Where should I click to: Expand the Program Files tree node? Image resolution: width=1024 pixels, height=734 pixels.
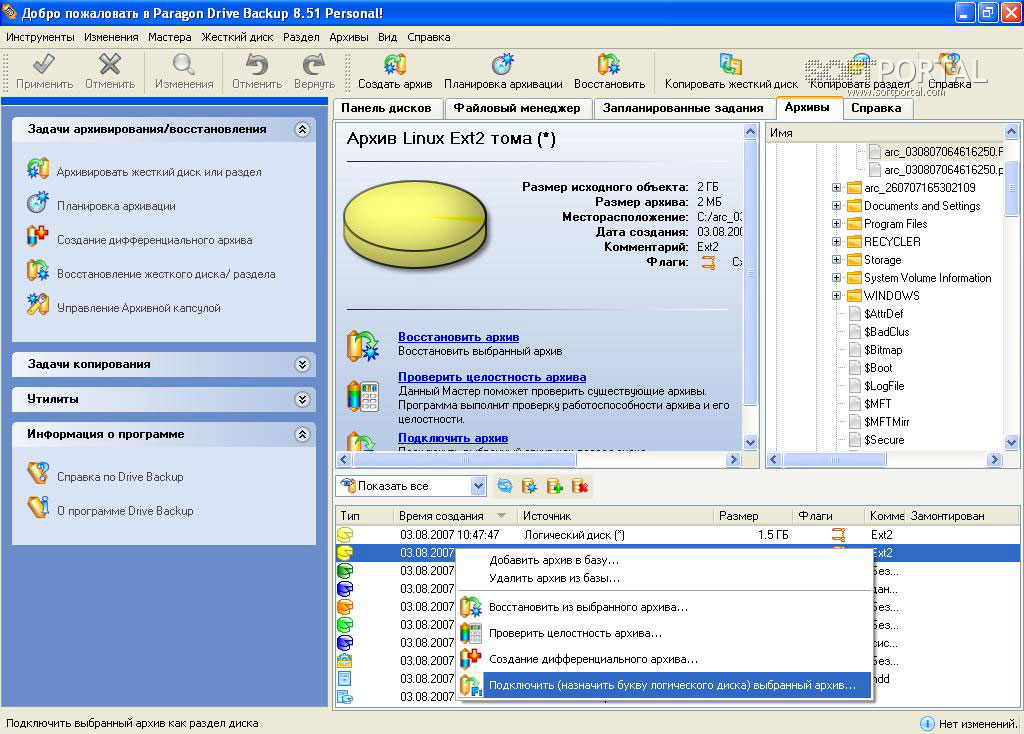coord(837,223)
